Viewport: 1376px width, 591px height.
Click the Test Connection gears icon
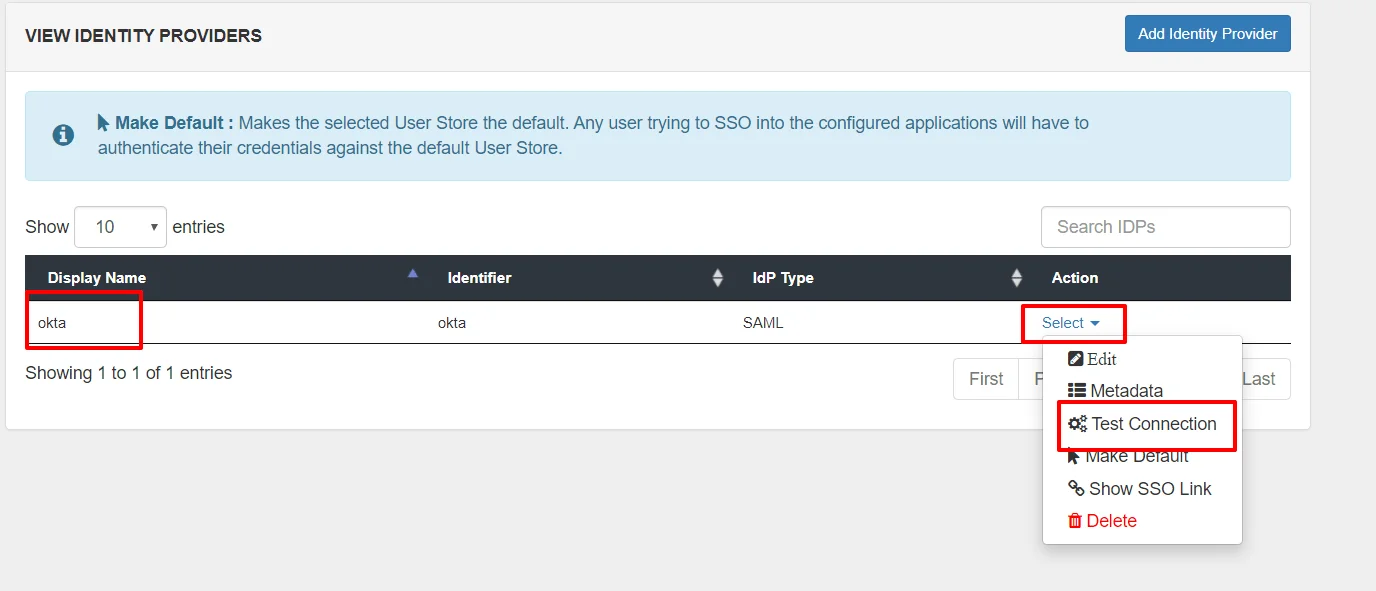1077,423
